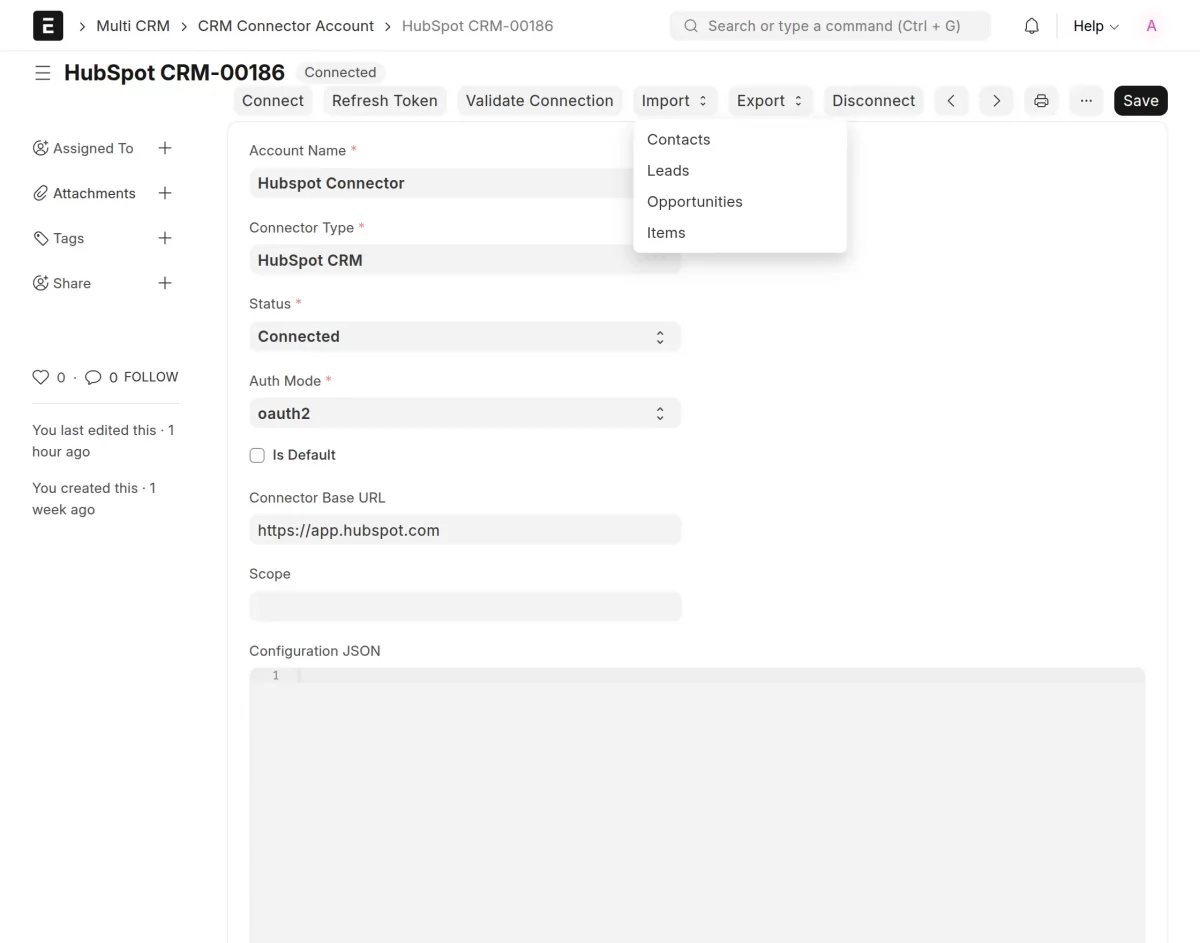This screenshot has width=1200, height=943.
Task: Add an assignee with the plus icon
Action: [165, 148]
